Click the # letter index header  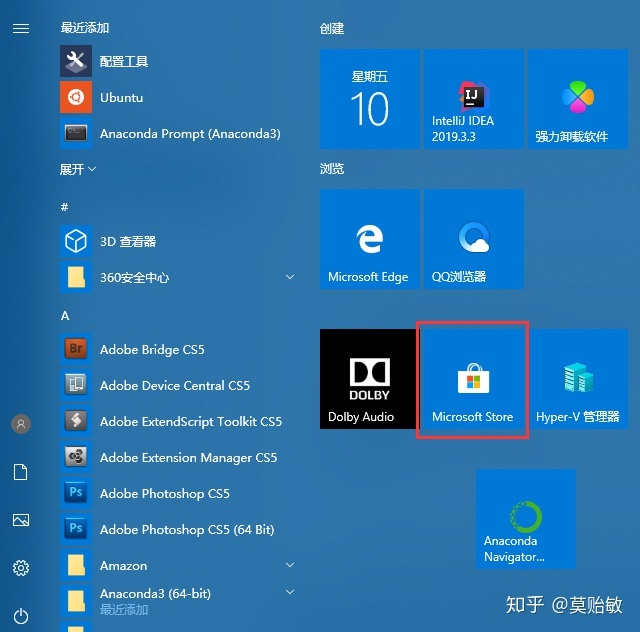pos(64,207)
